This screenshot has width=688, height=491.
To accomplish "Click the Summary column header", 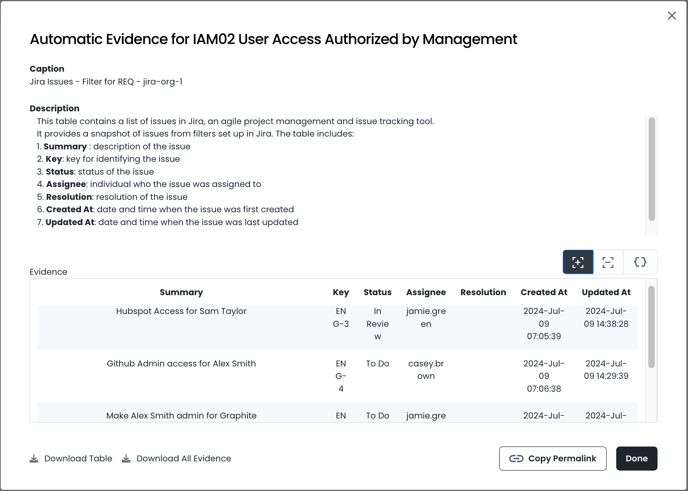I will [181, 292].
